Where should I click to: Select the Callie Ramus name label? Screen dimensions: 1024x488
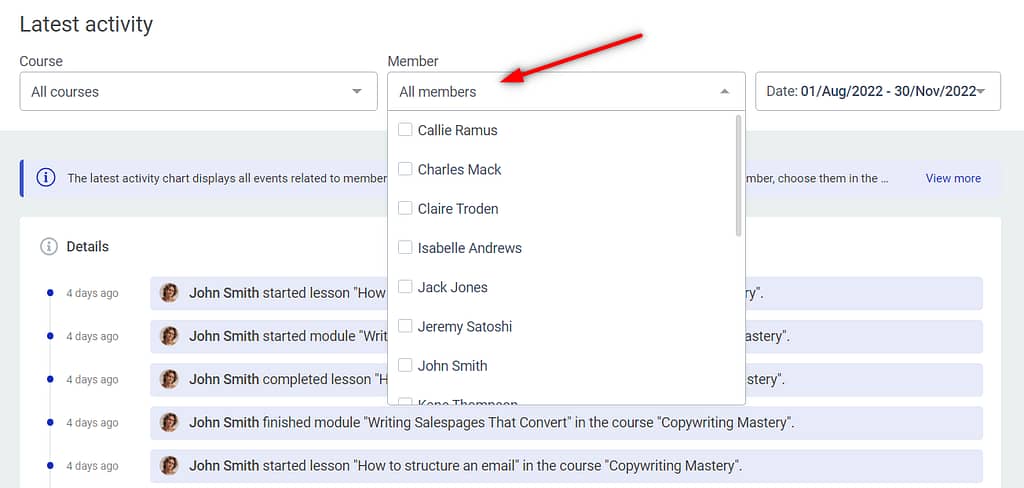(457, 130)
